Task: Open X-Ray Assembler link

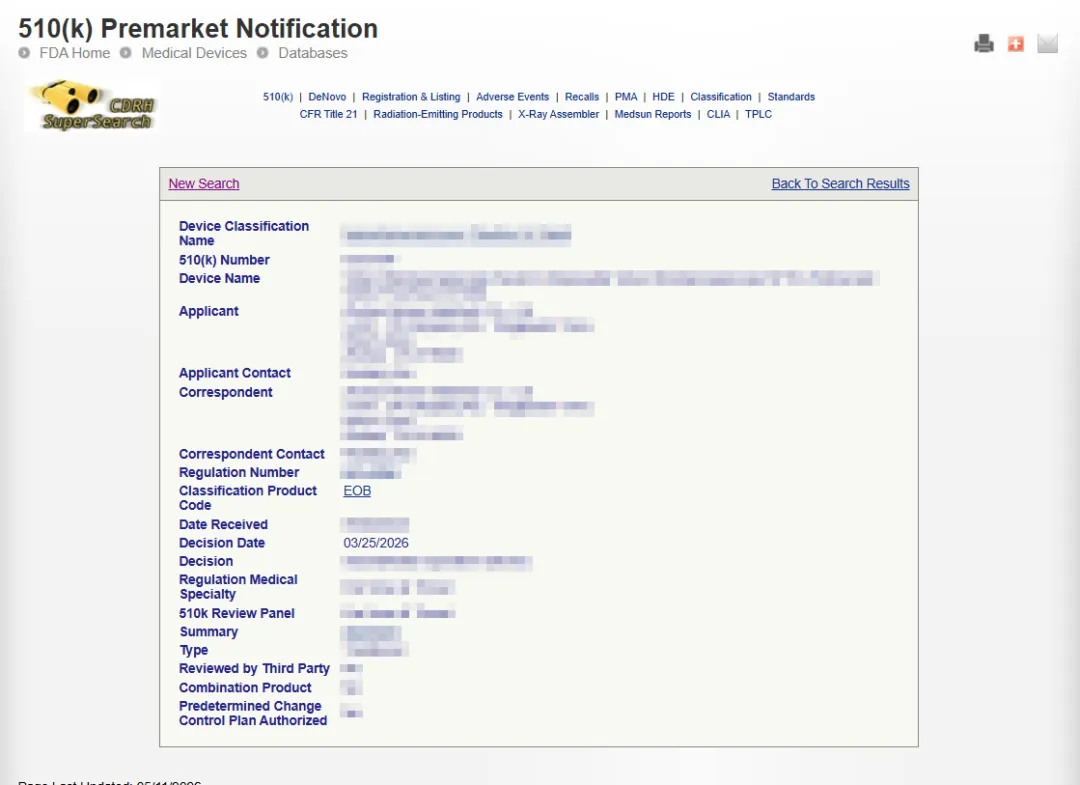Action: click(559, 114)
